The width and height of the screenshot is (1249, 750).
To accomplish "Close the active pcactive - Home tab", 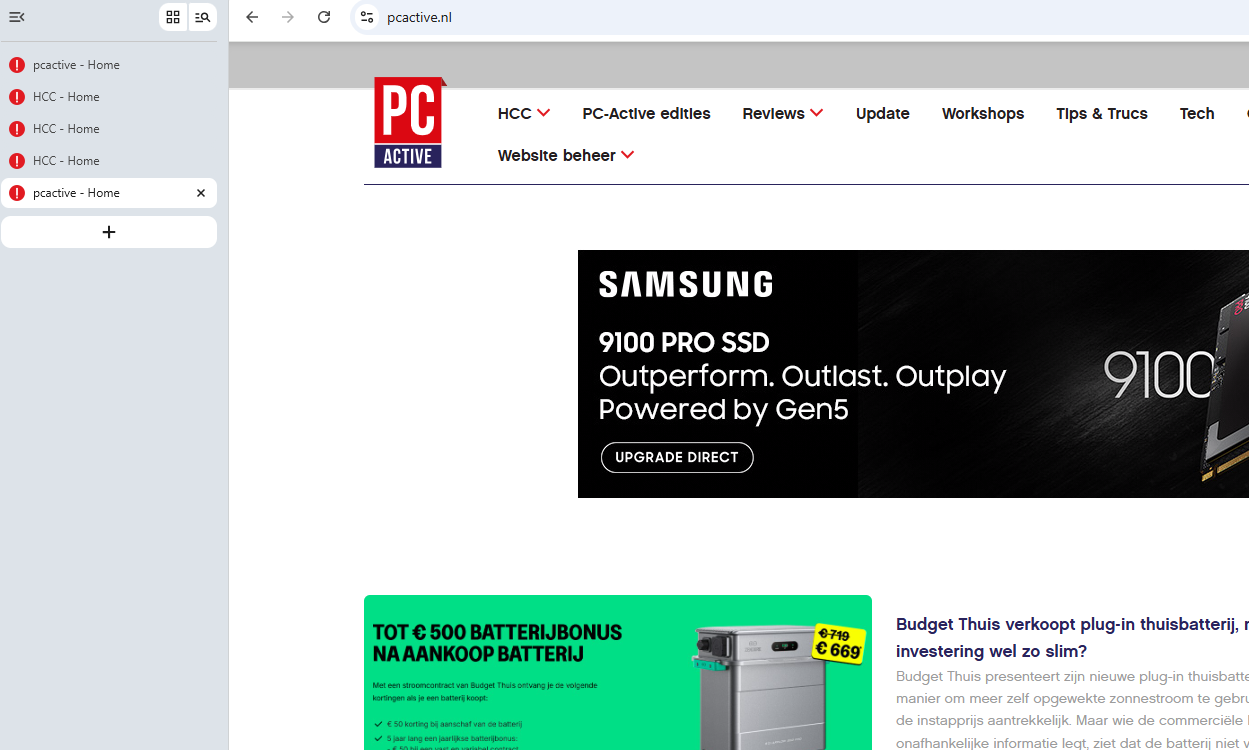I will [201, 193].
